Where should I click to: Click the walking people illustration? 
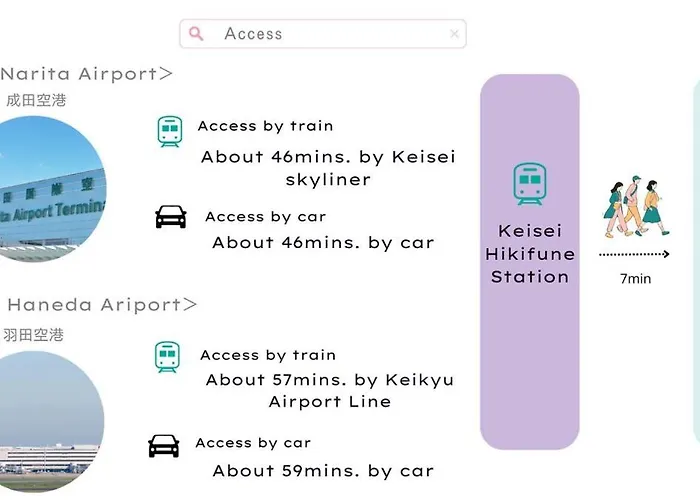[x=636, y=206]
